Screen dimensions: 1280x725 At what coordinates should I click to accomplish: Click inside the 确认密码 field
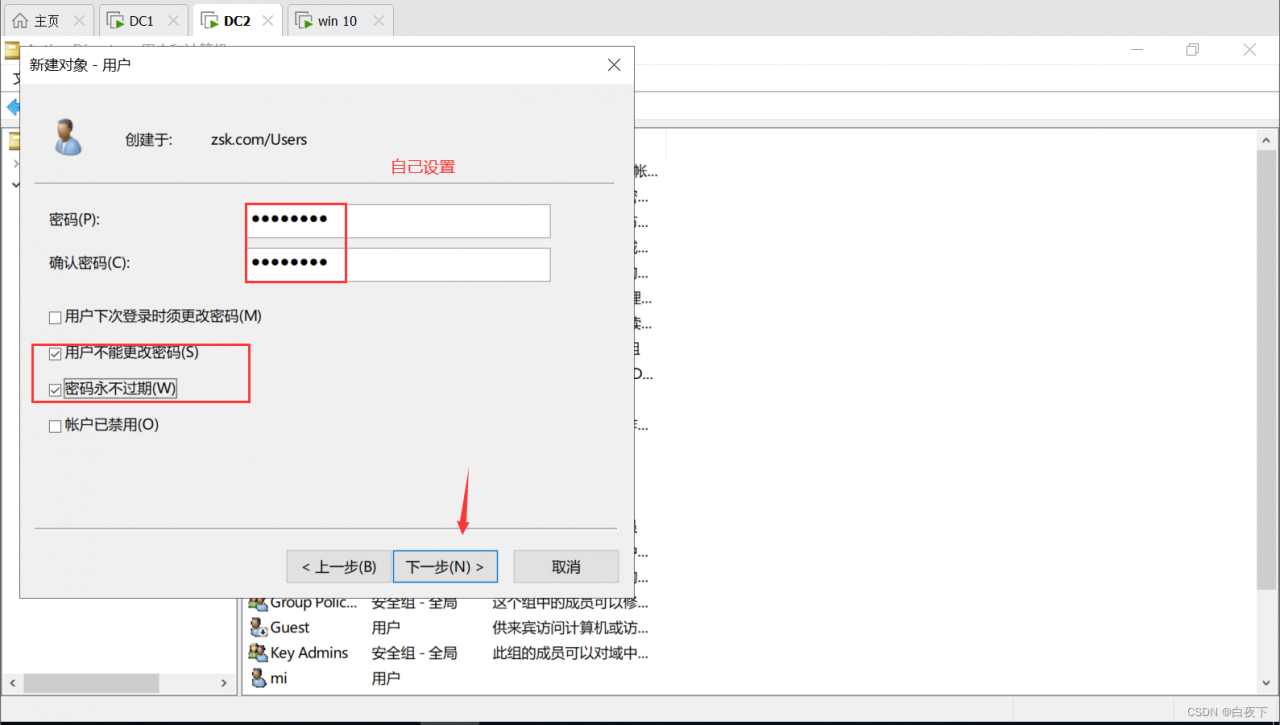[400, 264]
